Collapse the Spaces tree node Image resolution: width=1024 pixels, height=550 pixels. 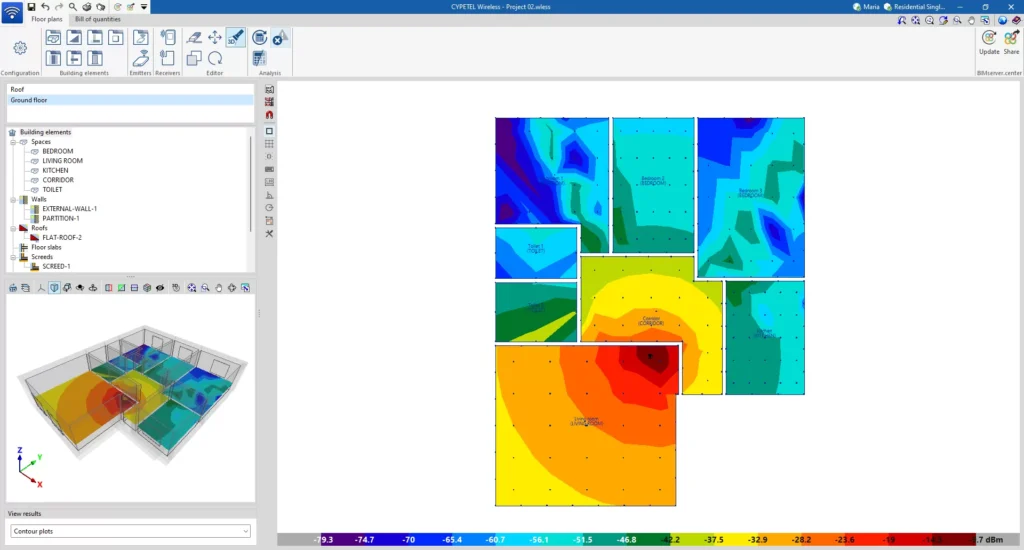[x=13, y=142]
